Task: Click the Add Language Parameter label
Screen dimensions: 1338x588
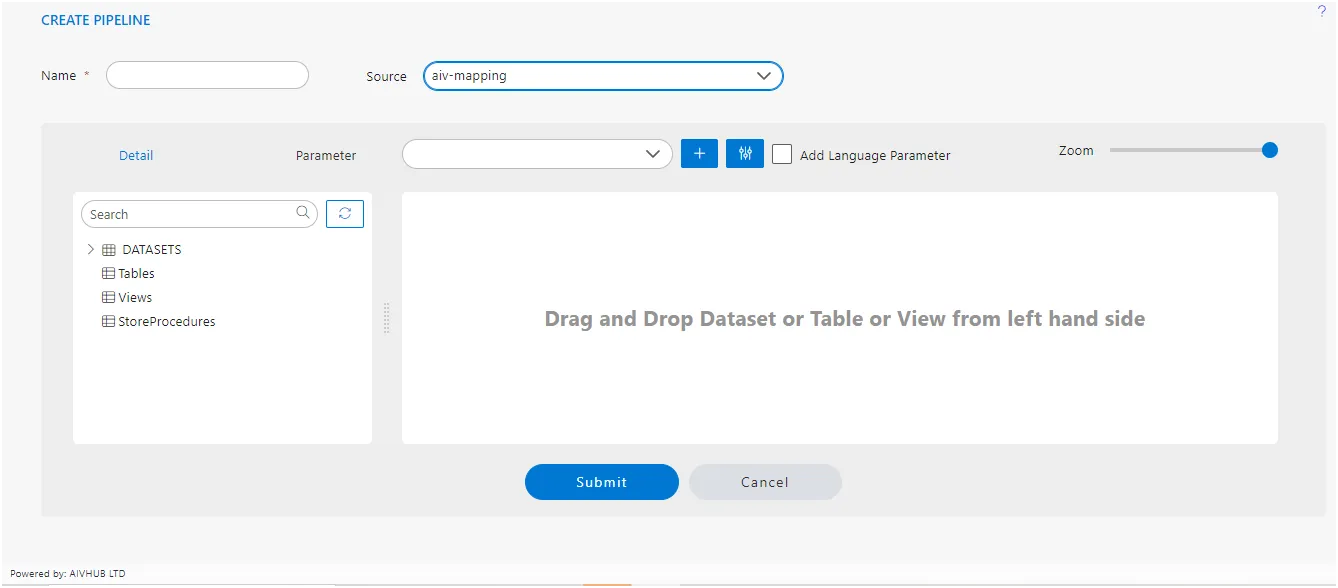Action: pyautogui.click(x=875, y=155)
